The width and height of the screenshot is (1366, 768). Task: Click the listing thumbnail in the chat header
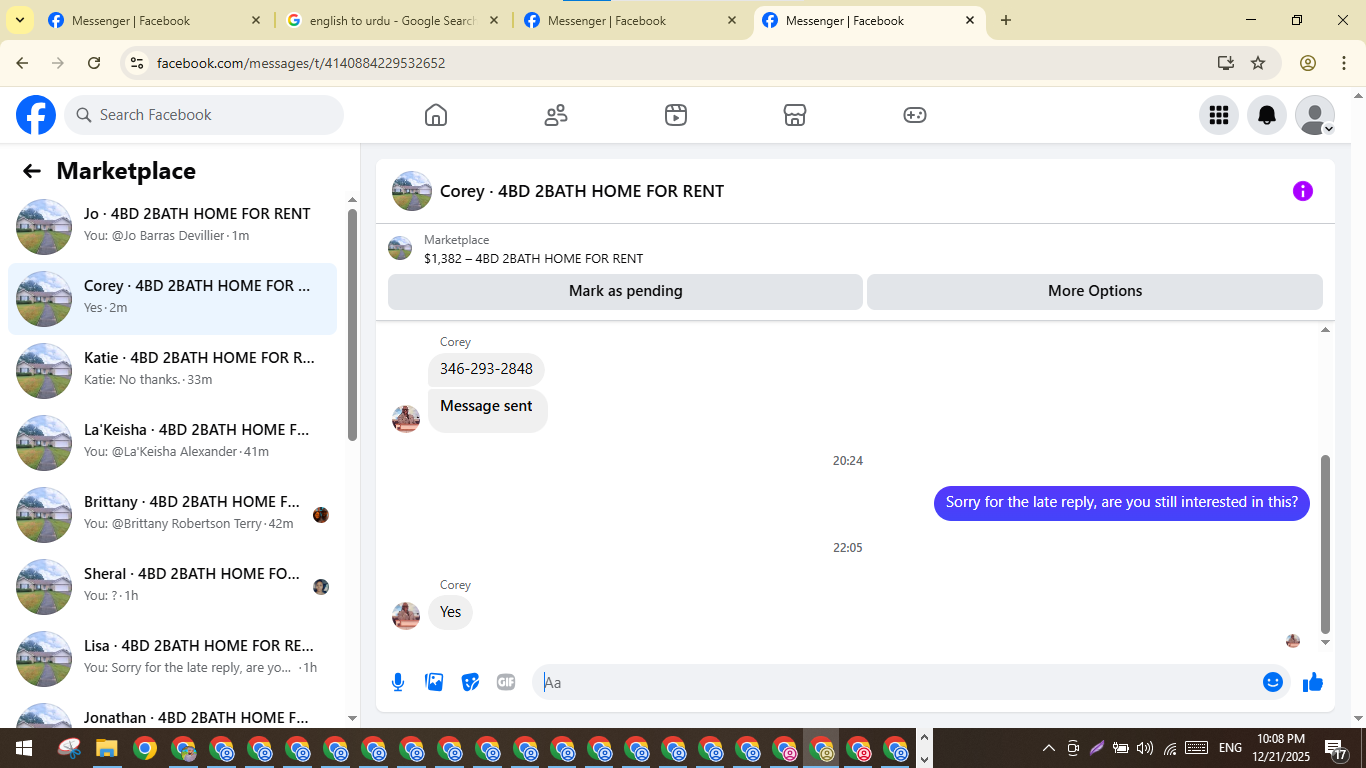[412, 191]
